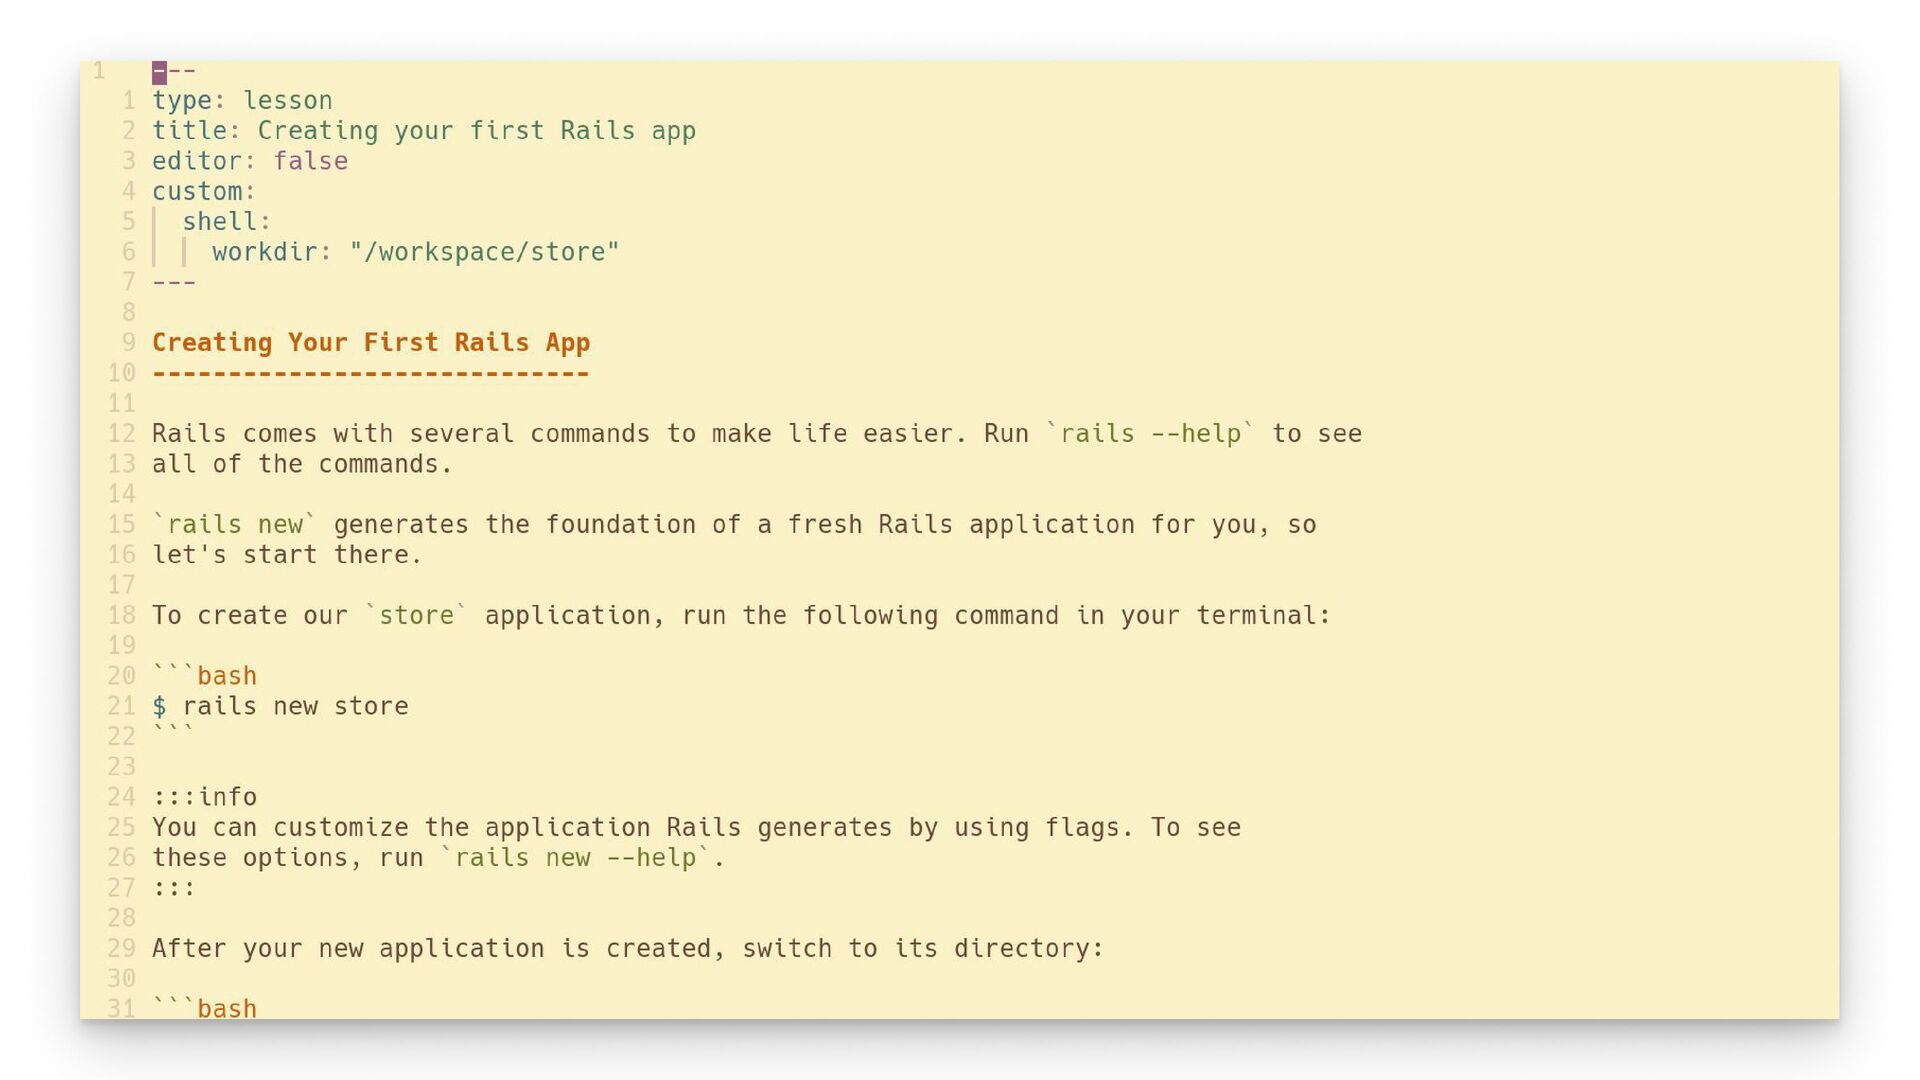Click the inline code 'store' in the paragraph
This screenshot has height=1080, width=1920.
point(416,616)
